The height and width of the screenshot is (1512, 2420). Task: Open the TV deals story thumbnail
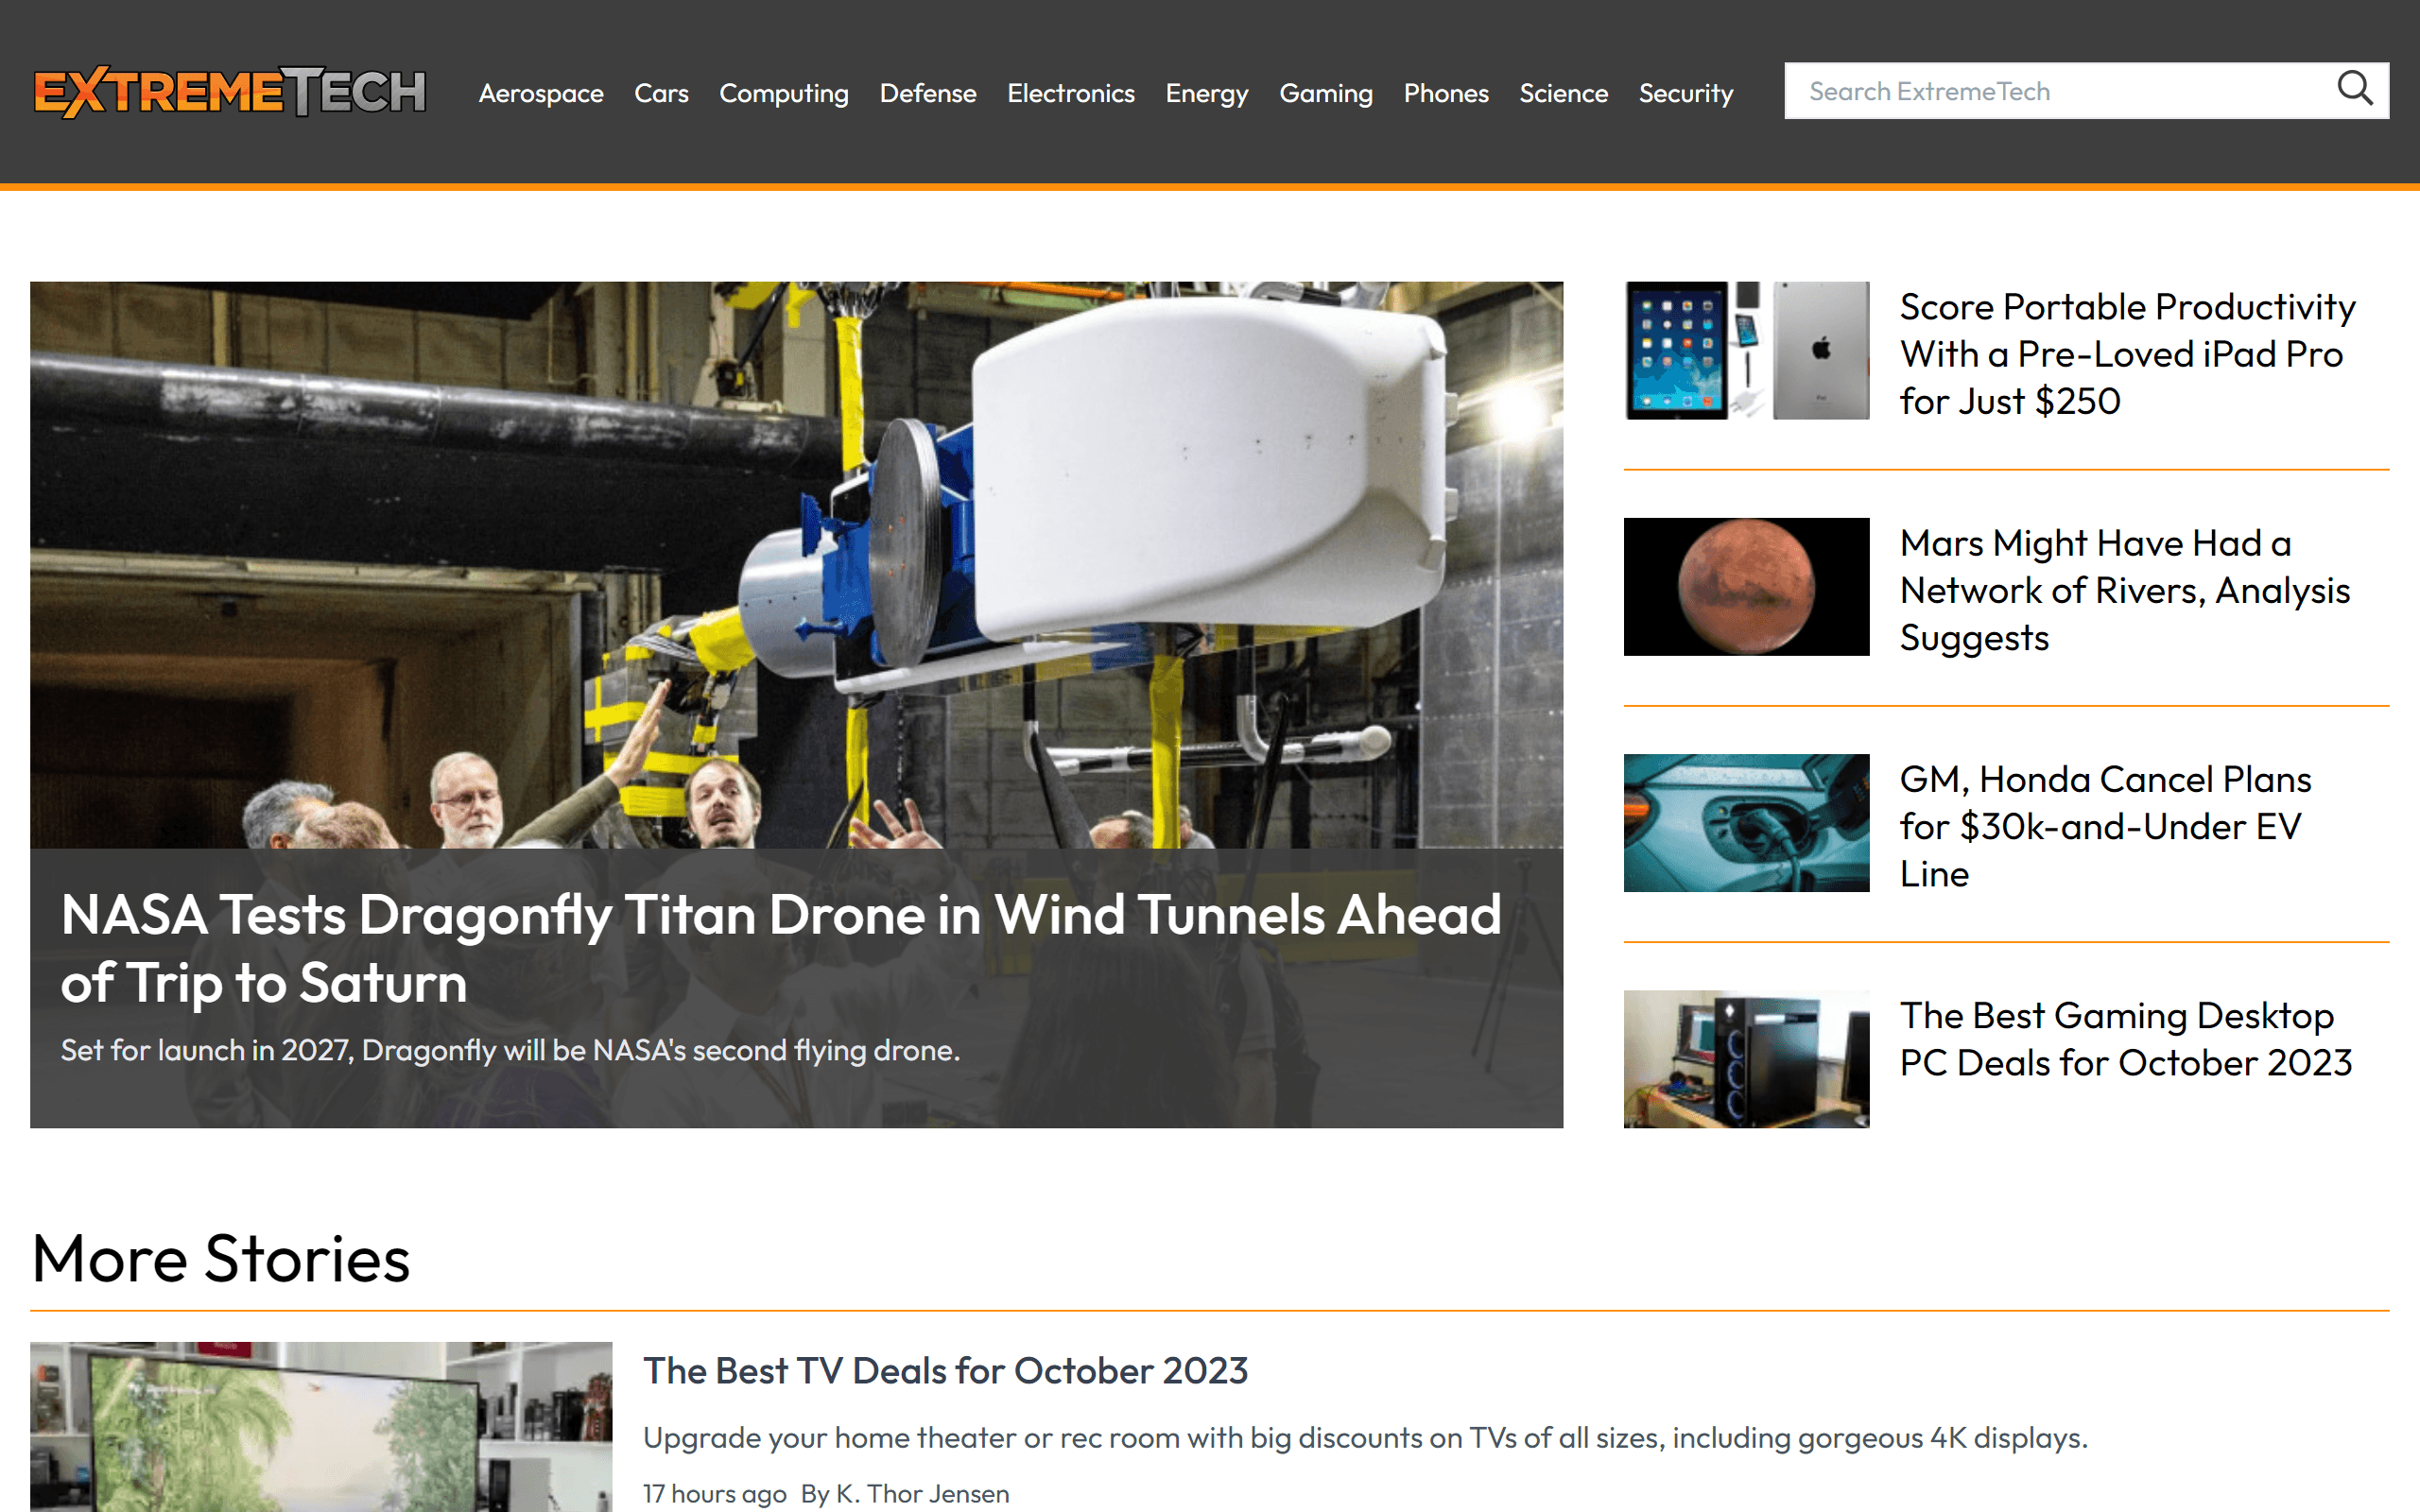point(320,1426)
